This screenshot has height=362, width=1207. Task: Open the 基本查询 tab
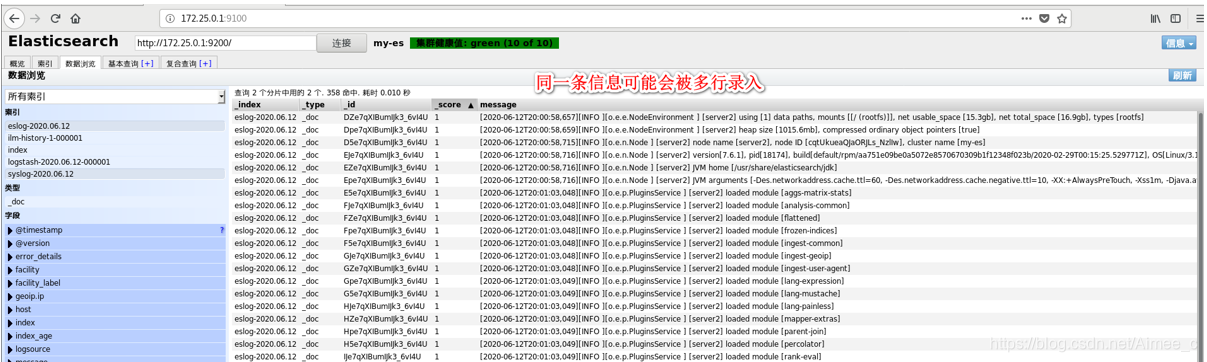[x=131, y=63]
